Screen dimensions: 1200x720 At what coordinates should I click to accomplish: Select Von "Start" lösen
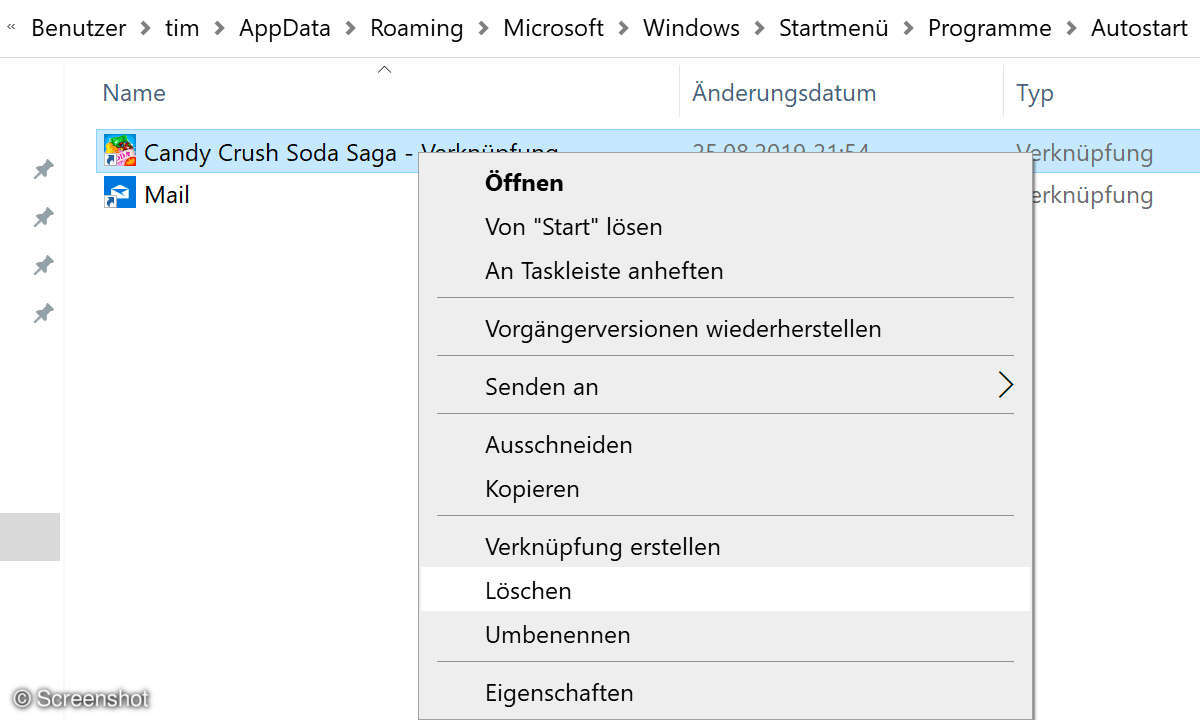726,227
